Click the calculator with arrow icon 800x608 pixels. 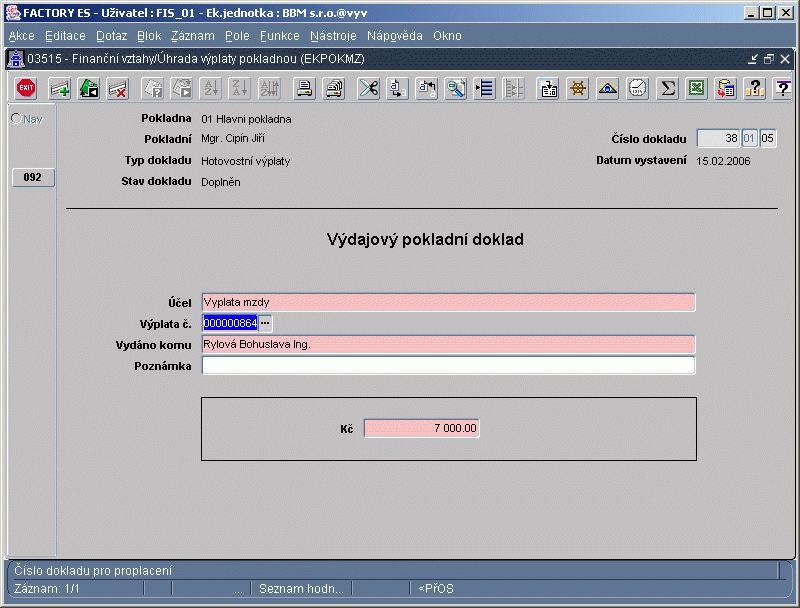pos(549,88)
